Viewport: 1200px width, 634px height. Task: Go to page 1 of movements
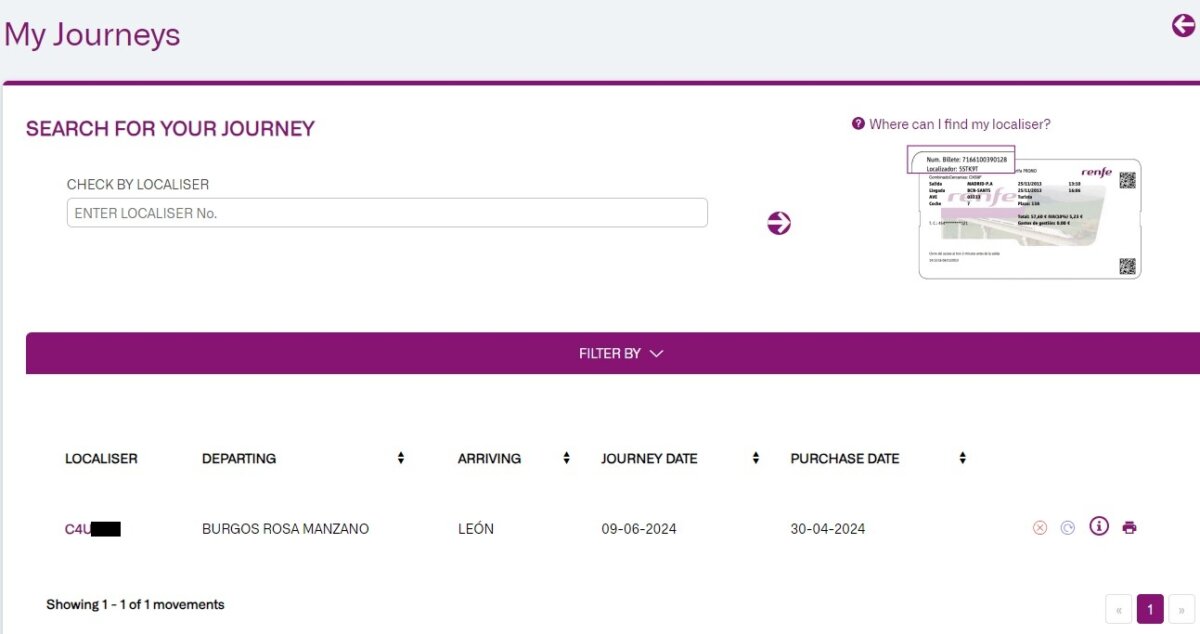coord(1150,608)
